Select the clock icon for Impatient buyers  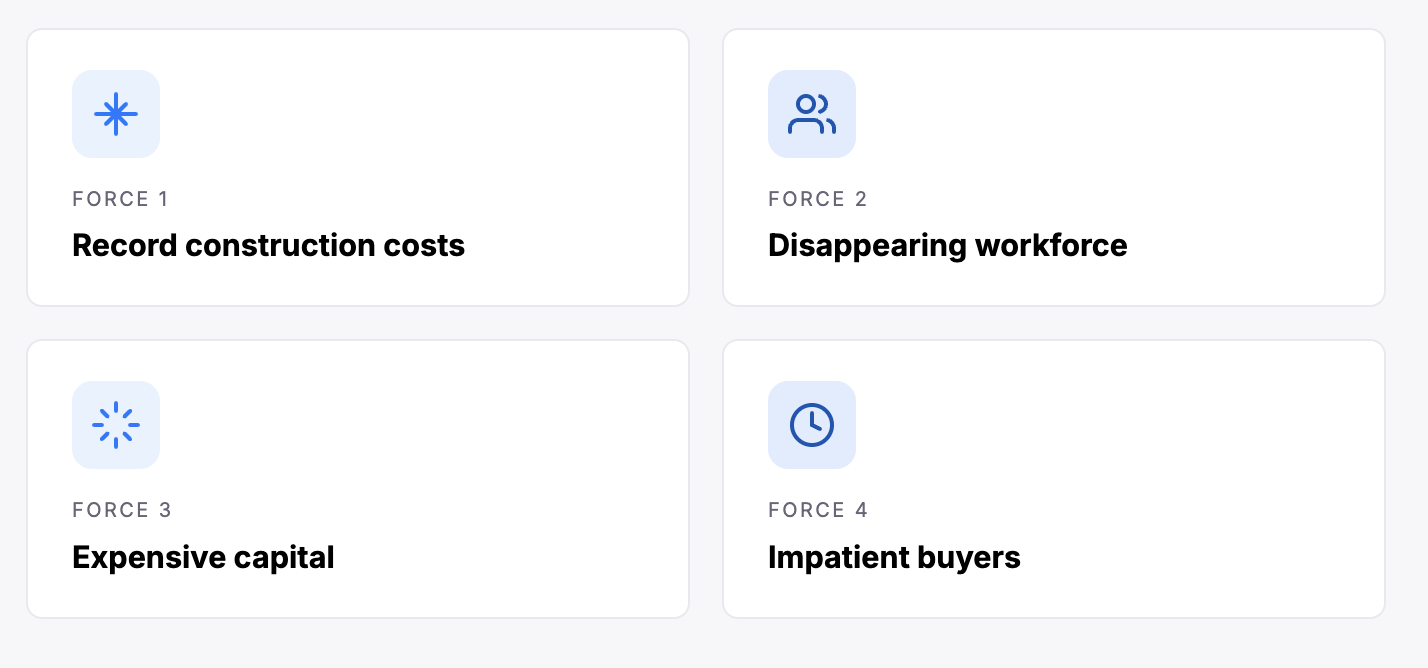[x=812, y=425]
